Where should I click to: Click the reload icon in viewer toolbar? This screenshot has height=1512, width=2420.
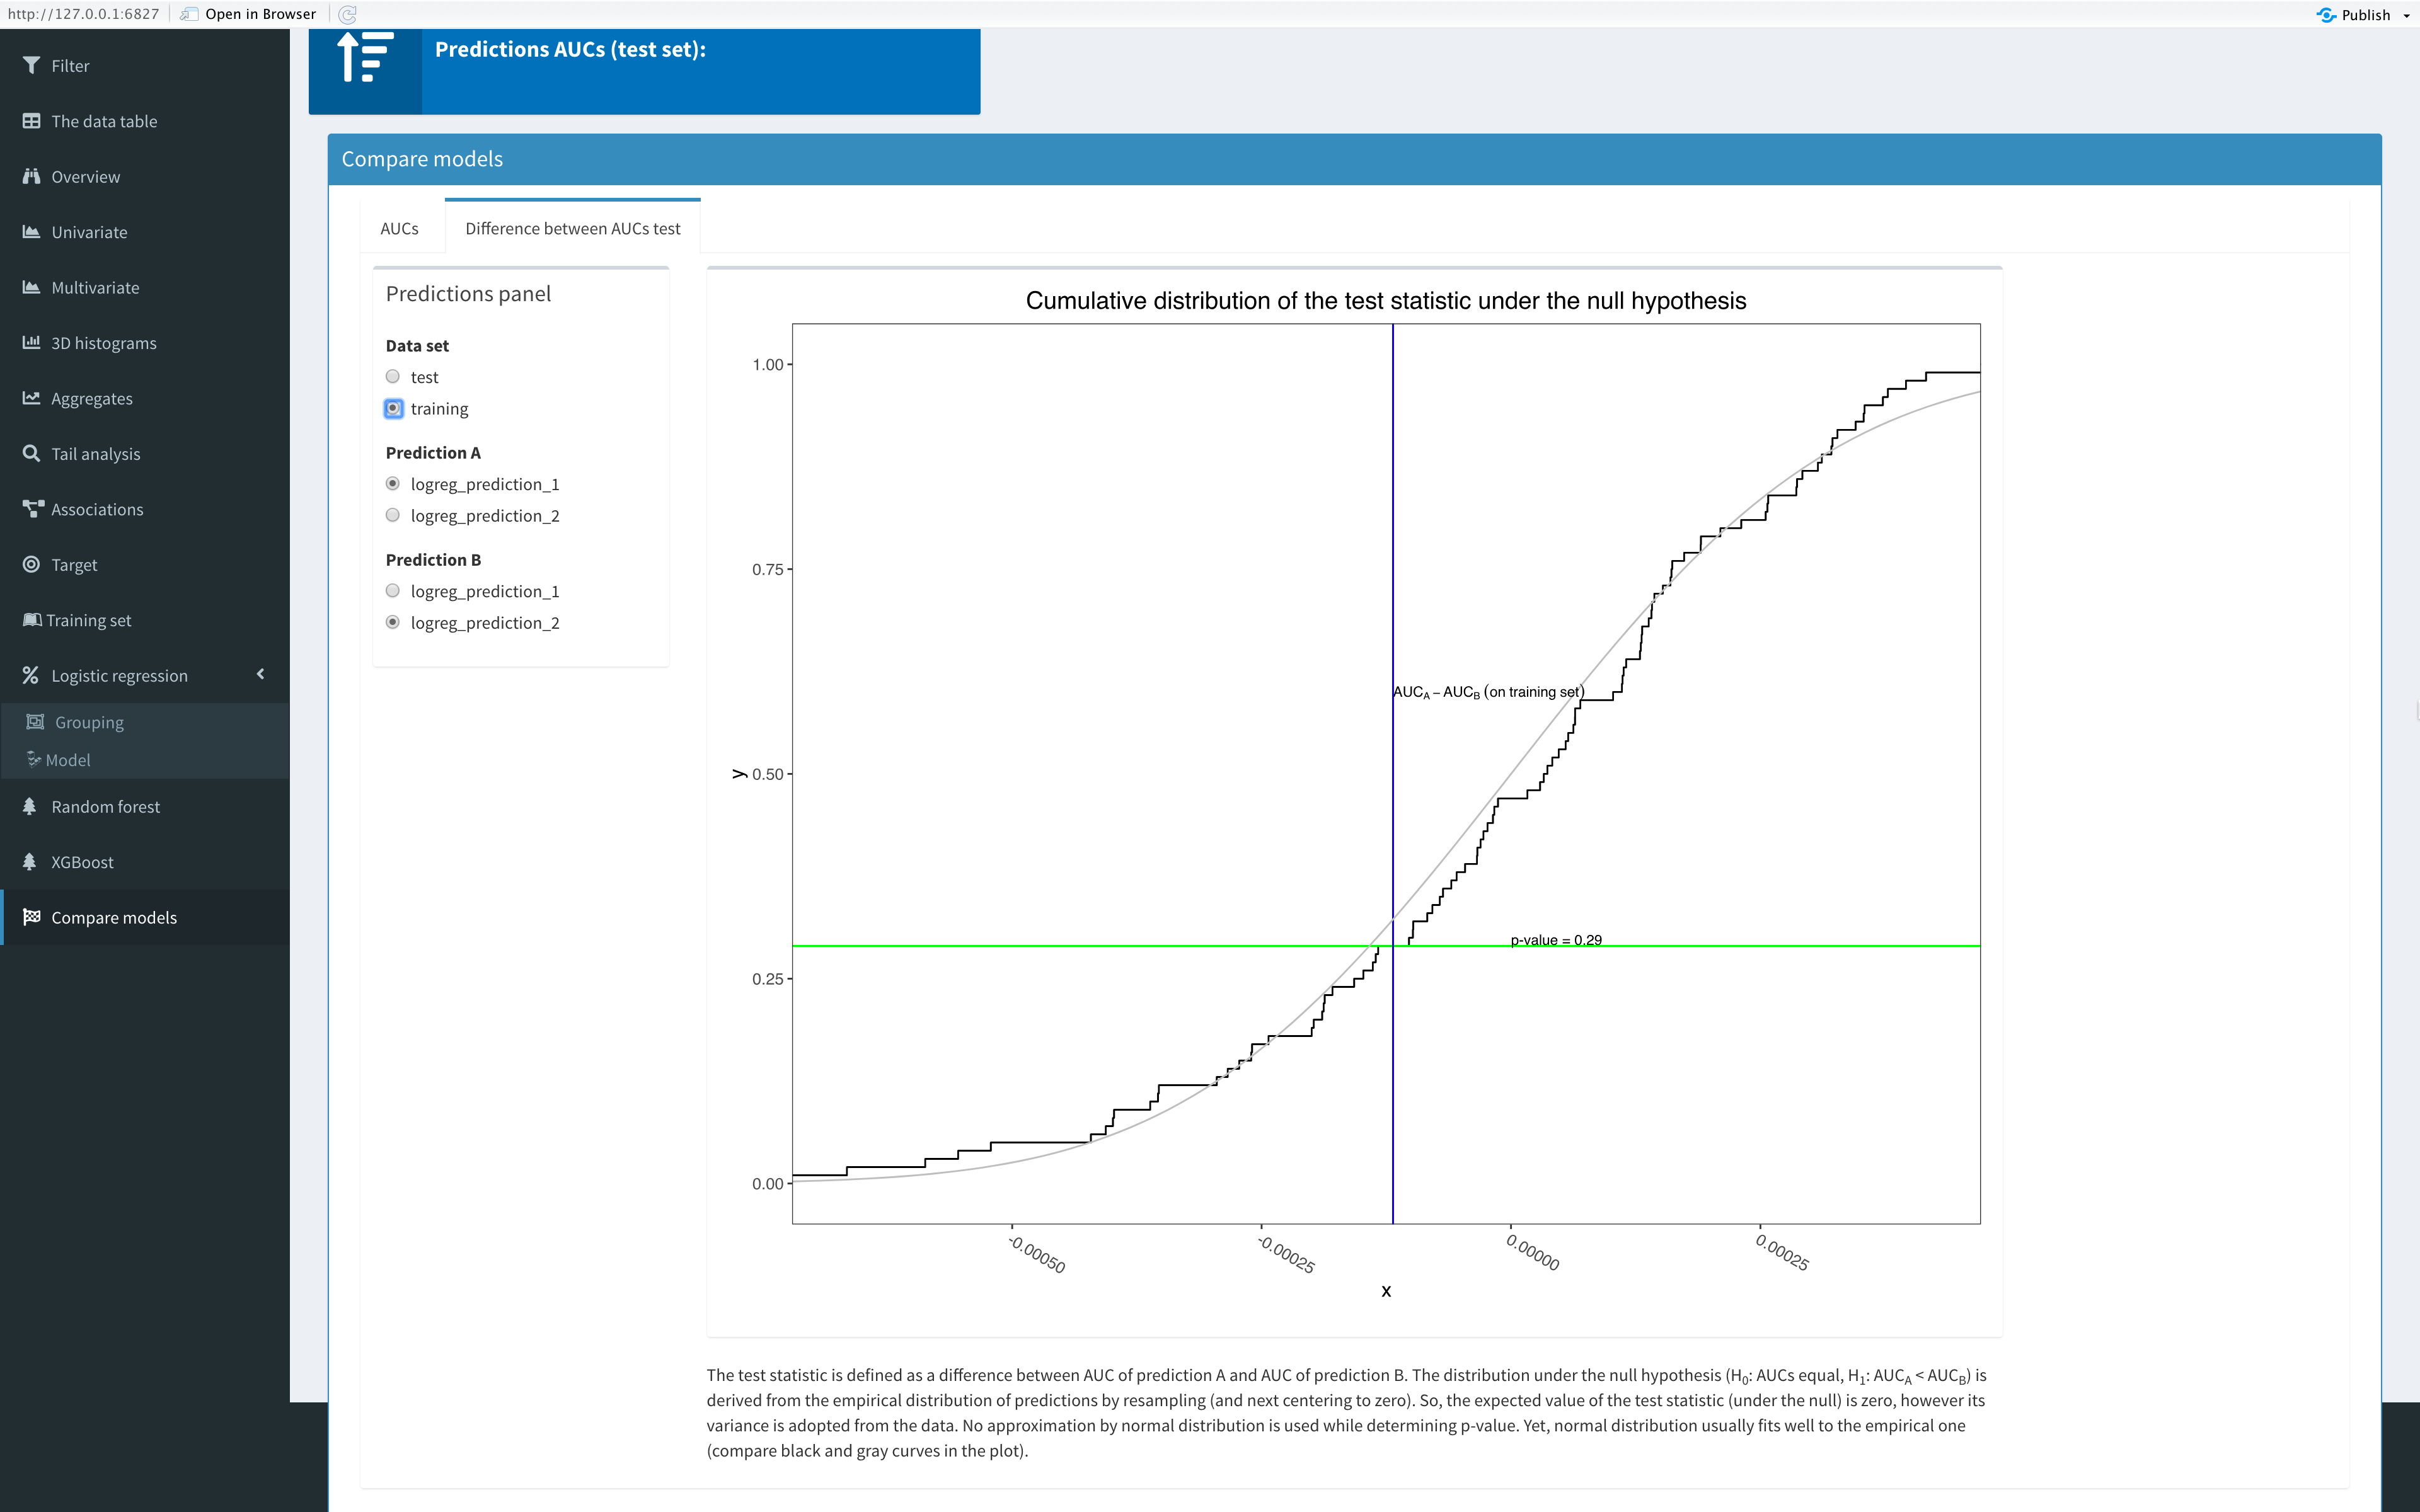click(348, 14)
